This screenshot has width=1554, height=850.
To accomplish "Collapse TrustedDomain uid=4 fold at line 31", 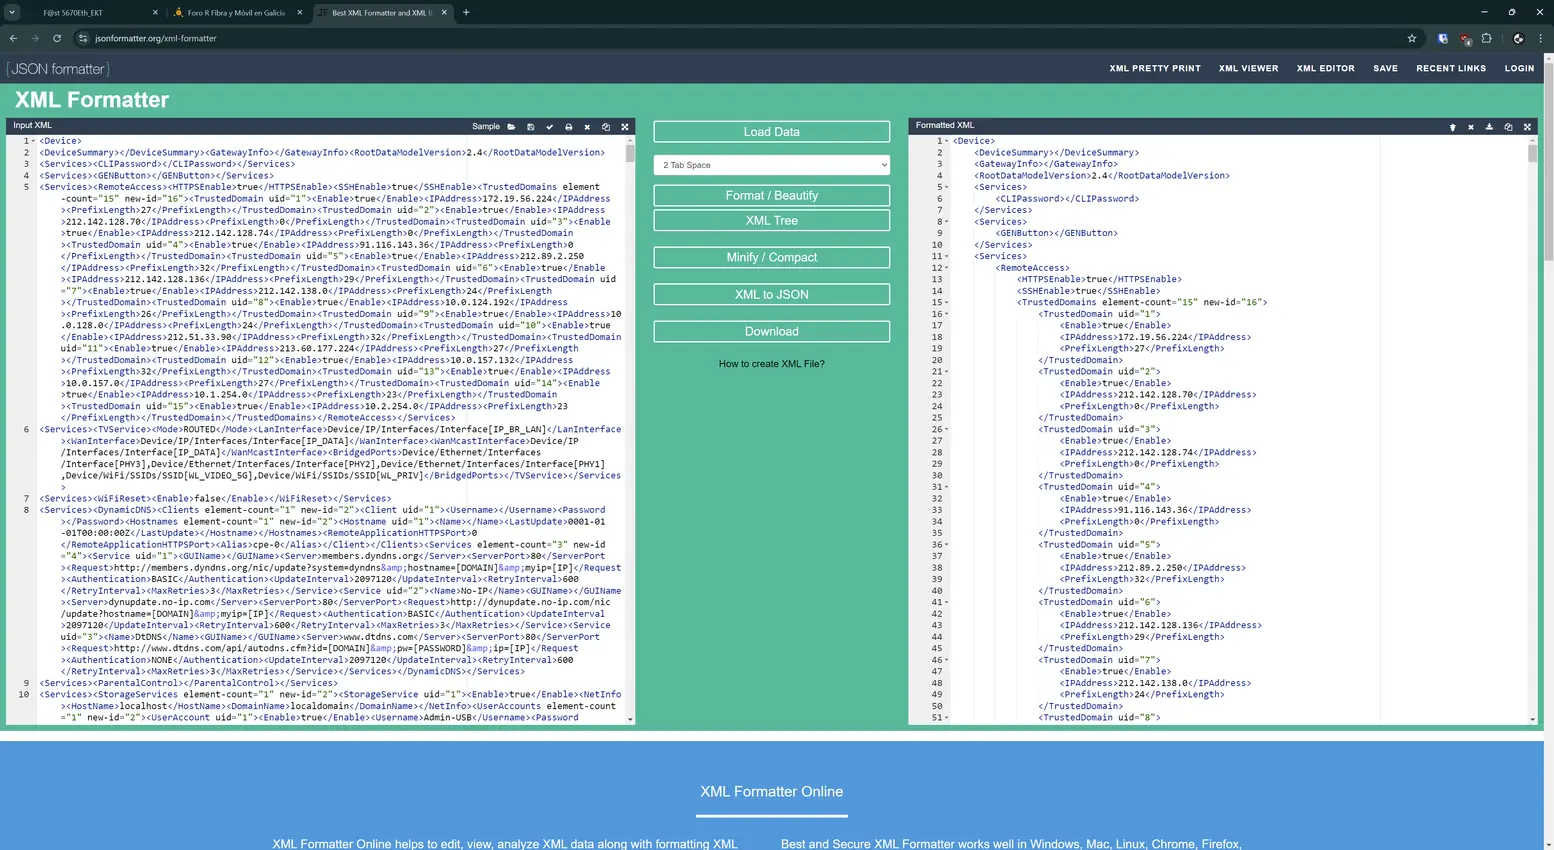I will click(x=946, y=487).
